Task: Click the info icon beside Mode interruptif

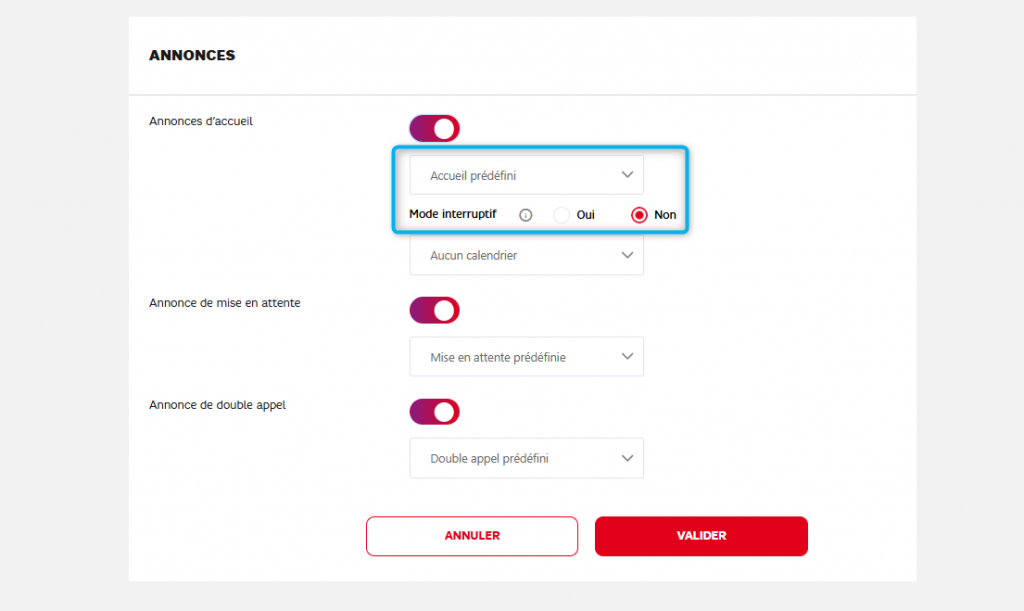Action: (526, 215)
